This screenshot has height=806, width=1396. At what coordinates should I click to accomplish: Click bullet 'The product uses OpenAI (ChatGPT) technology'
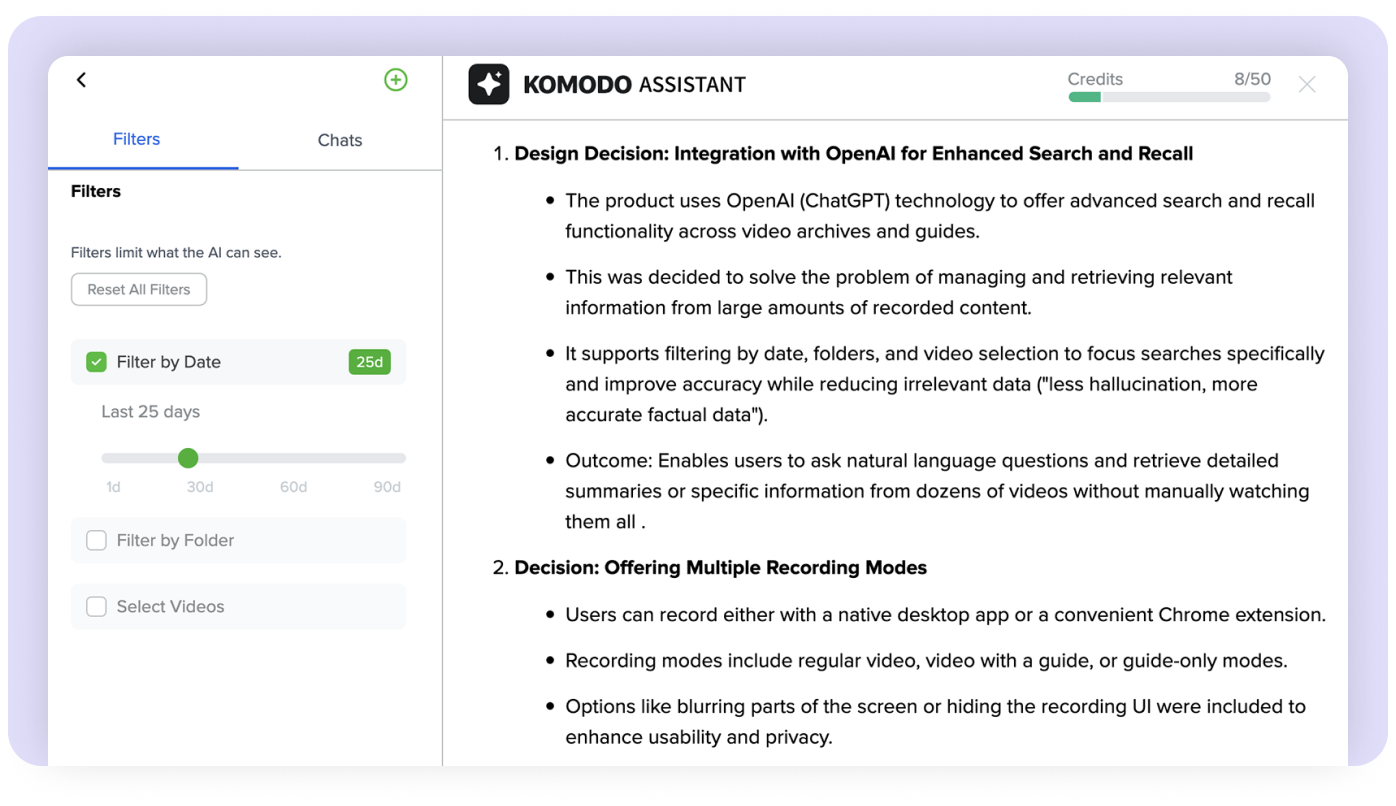click(x=940, y=216)
